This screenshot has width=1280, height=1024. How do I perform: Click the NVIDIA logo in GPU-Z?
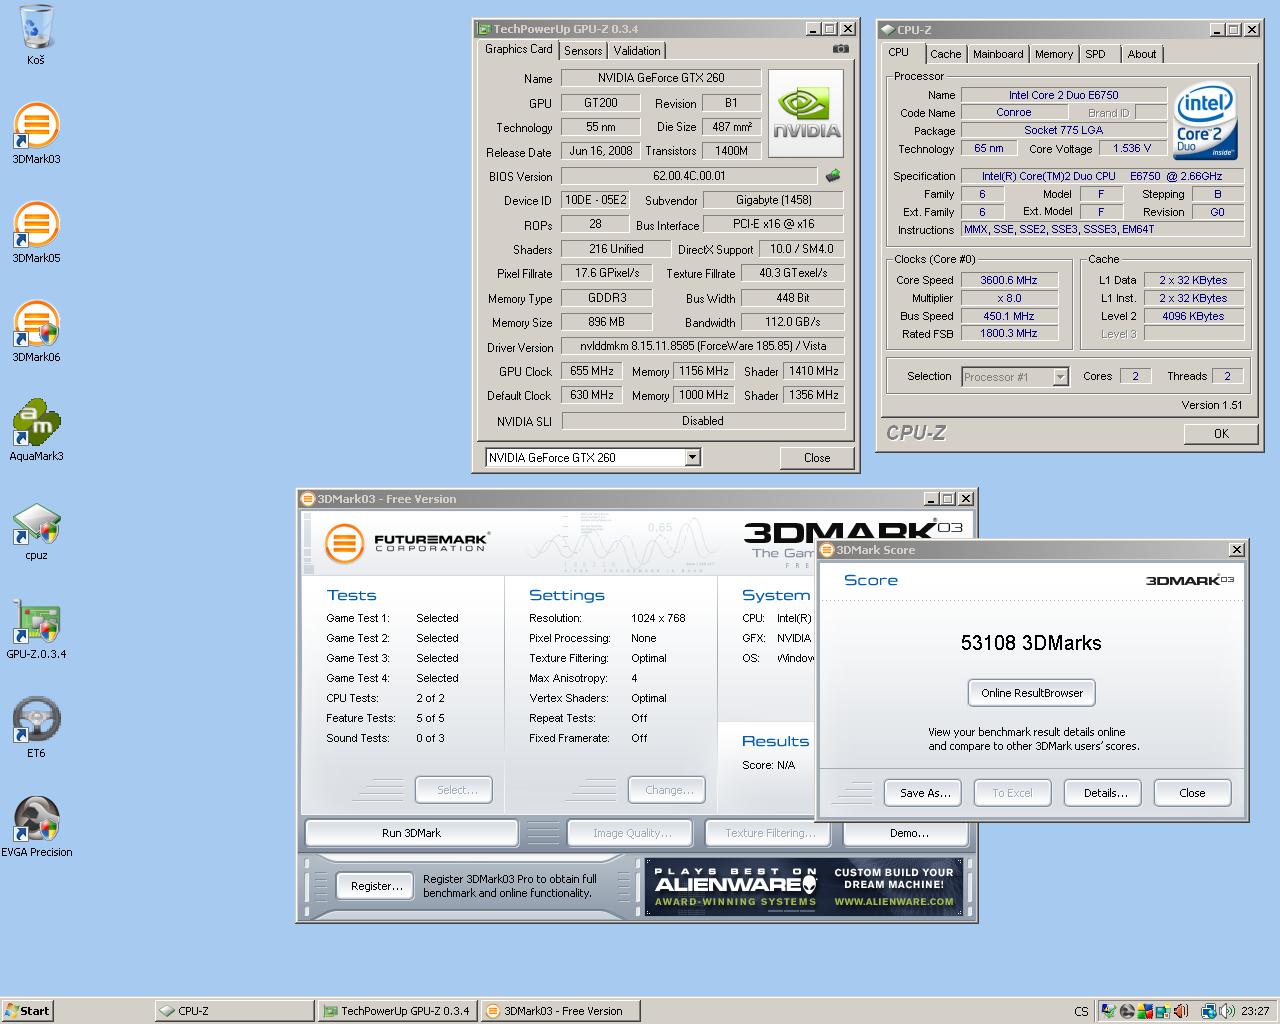pos(807,113)
